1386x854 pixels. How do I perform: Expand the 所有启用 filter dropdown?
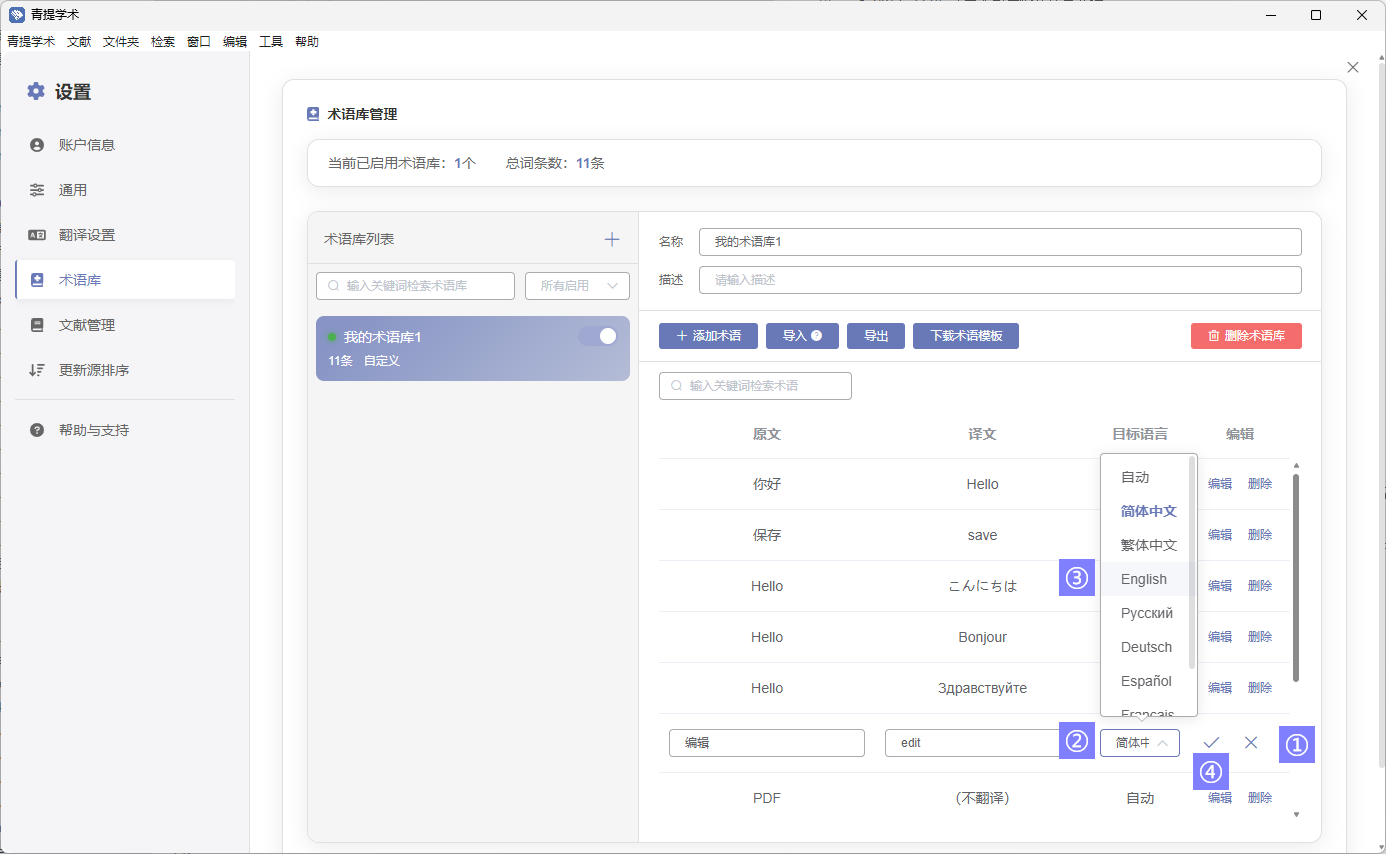tap(577, 286)
